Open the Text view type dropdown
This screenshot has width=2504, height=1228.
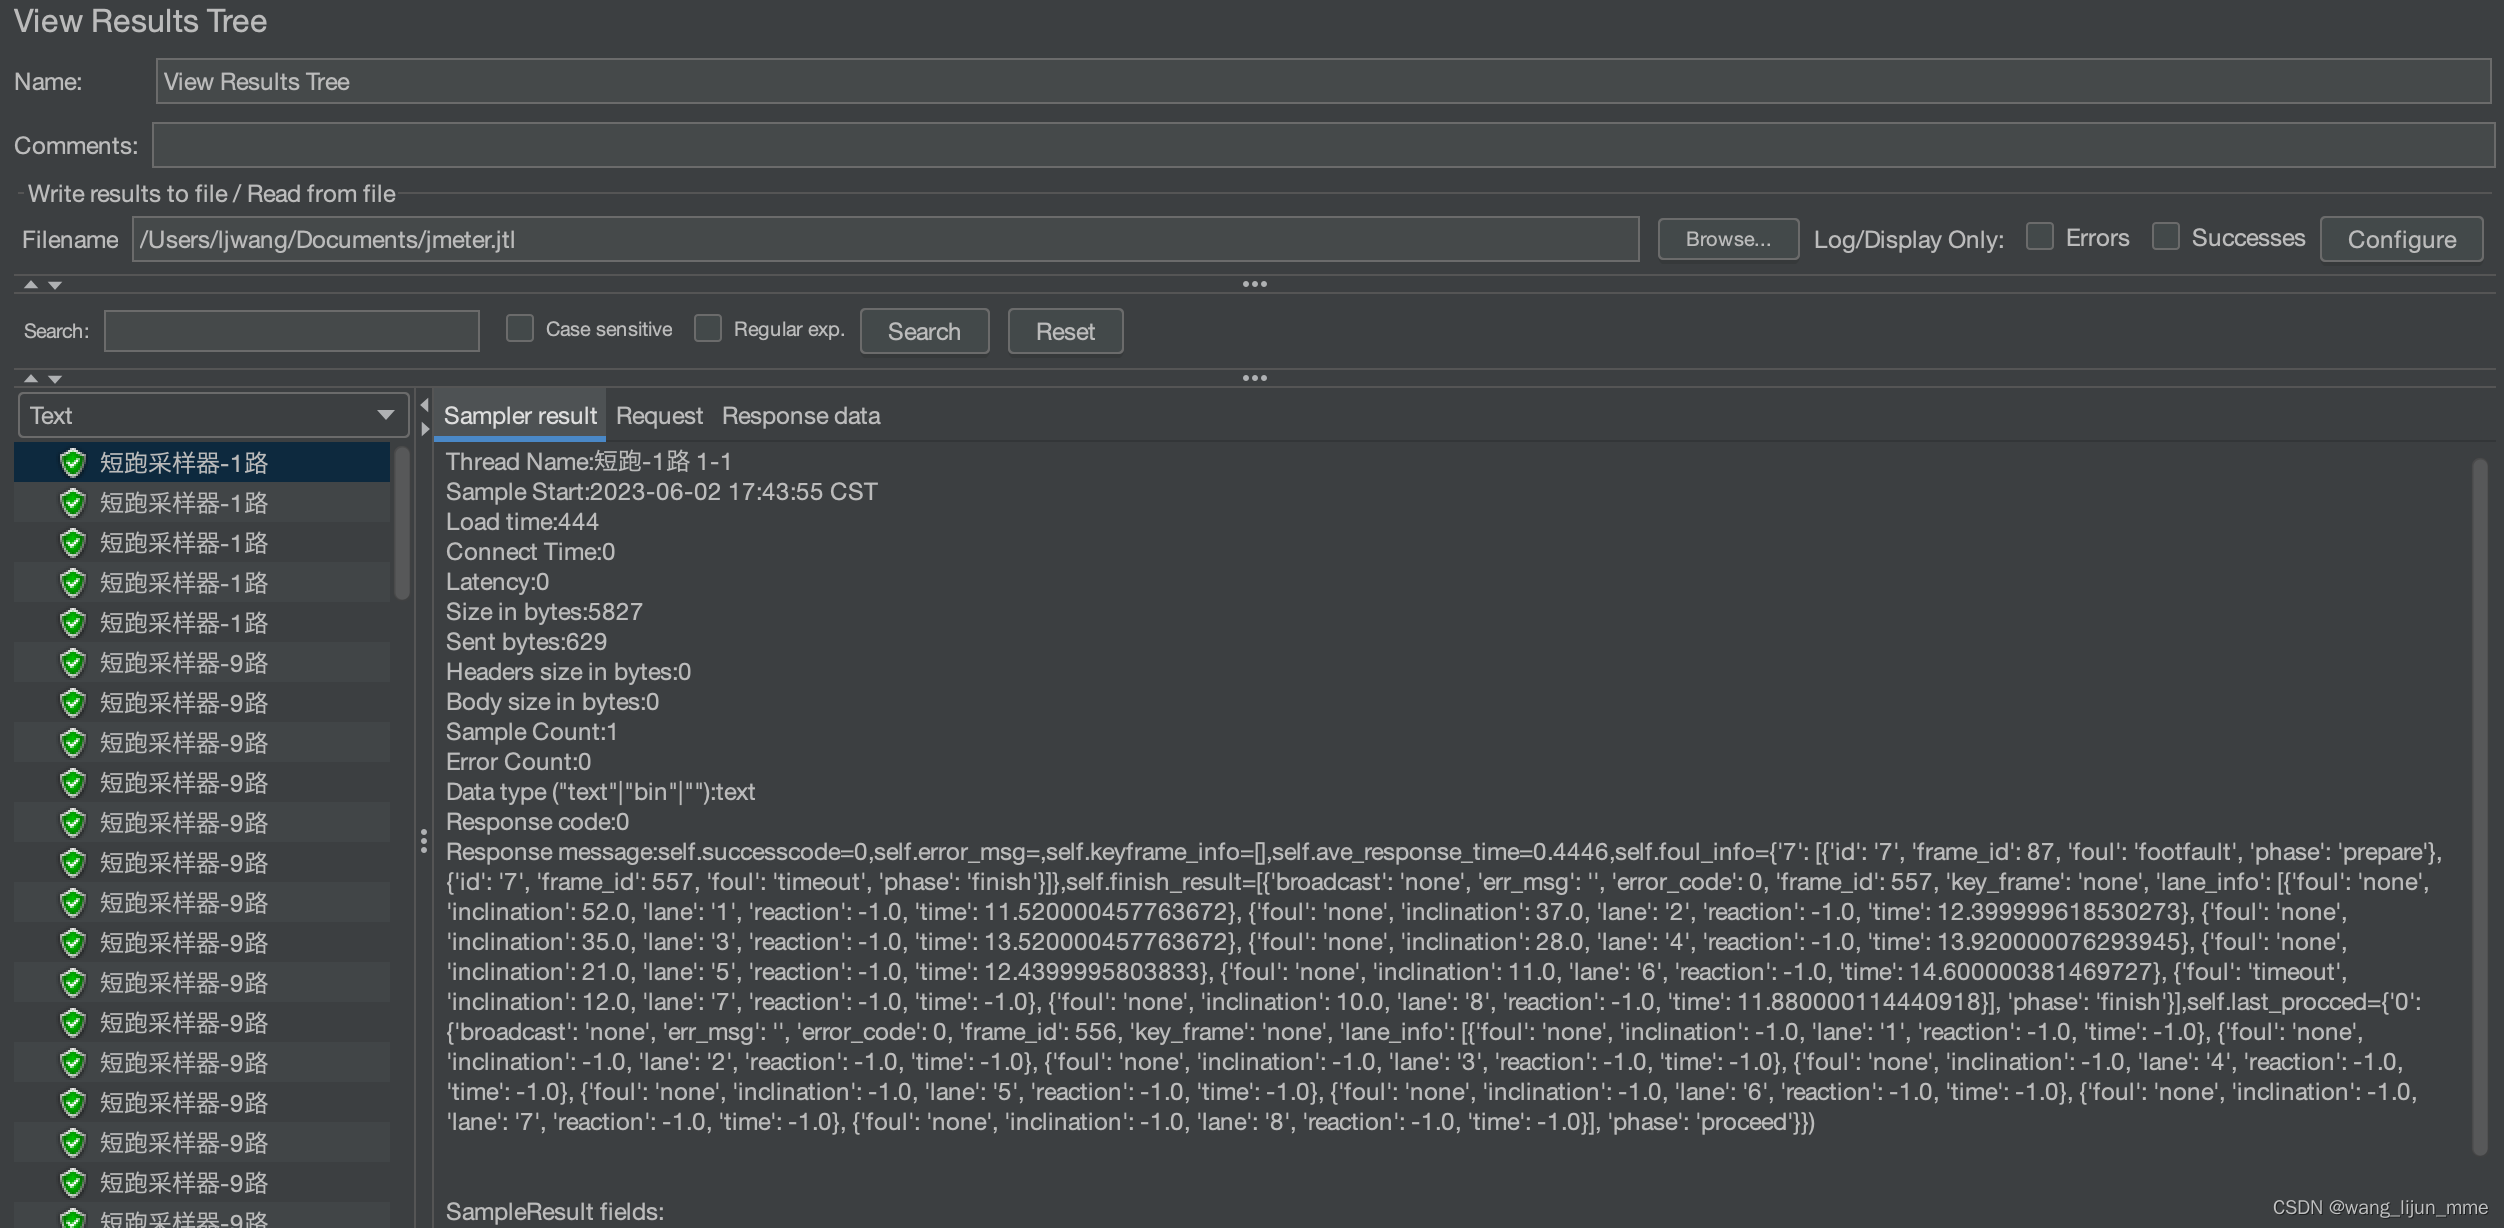point(383,414)
